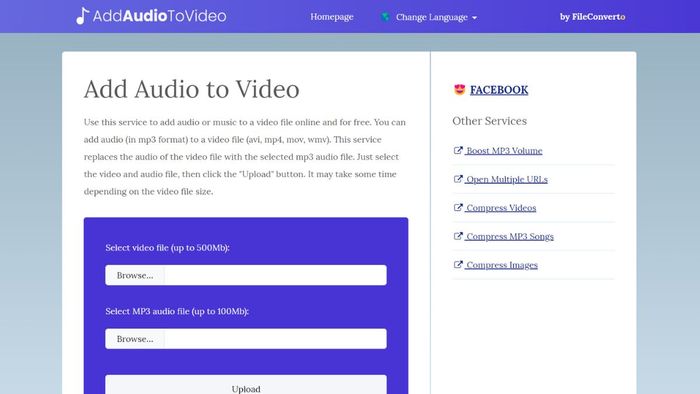Viewport: 700px width, 394px height.
Task: Click the music note logo icon
Action: [83, 16]
